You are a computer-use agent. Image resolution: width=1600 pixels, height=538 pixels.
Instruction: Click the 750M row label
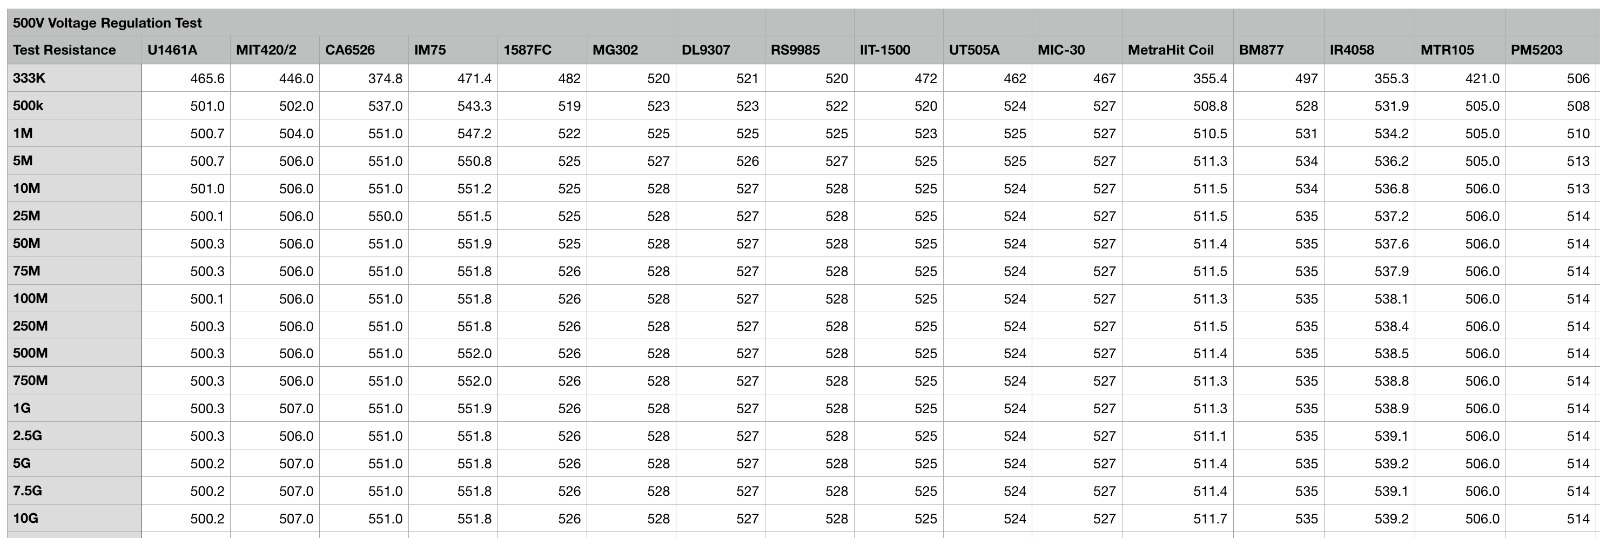[30, 381]
